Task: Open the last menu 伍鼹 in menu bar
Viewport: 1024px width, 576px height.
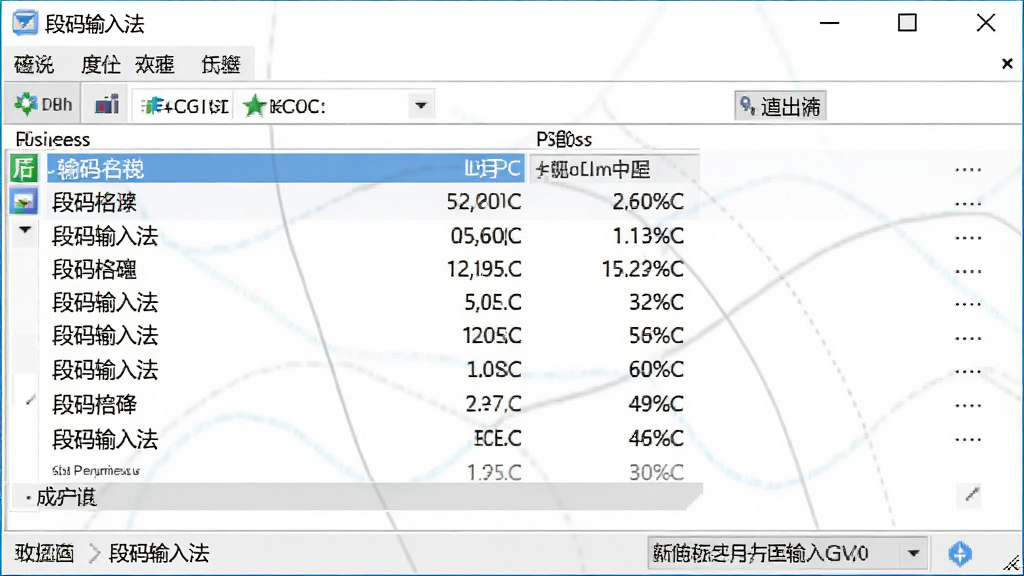Action: click(221, 65)
